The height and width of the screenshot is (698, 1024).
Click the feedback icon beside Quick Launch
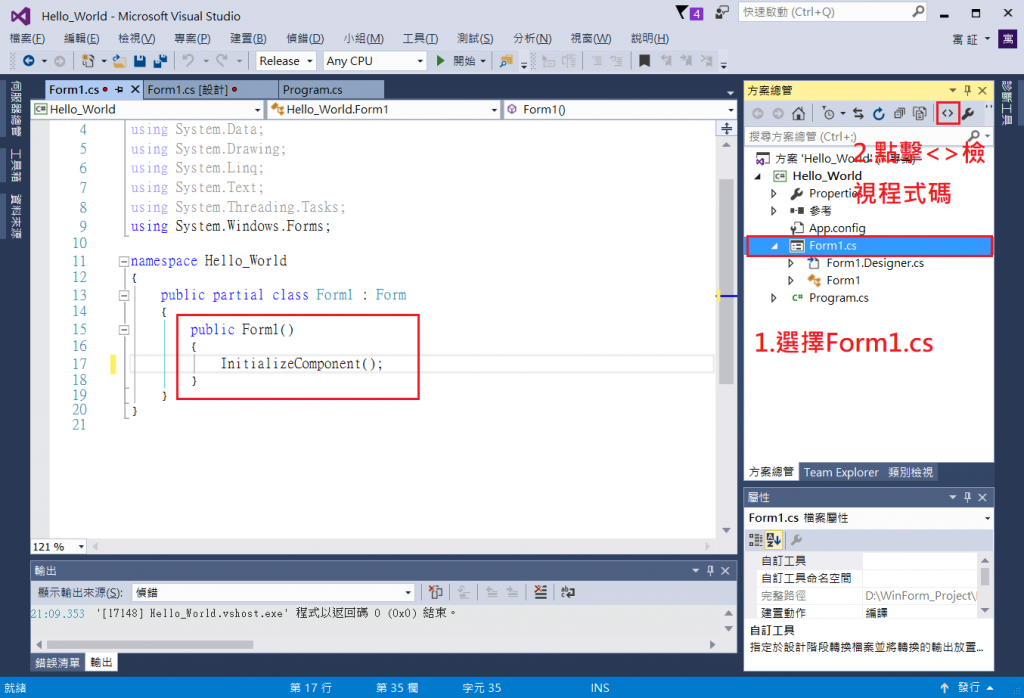point(722,12)
